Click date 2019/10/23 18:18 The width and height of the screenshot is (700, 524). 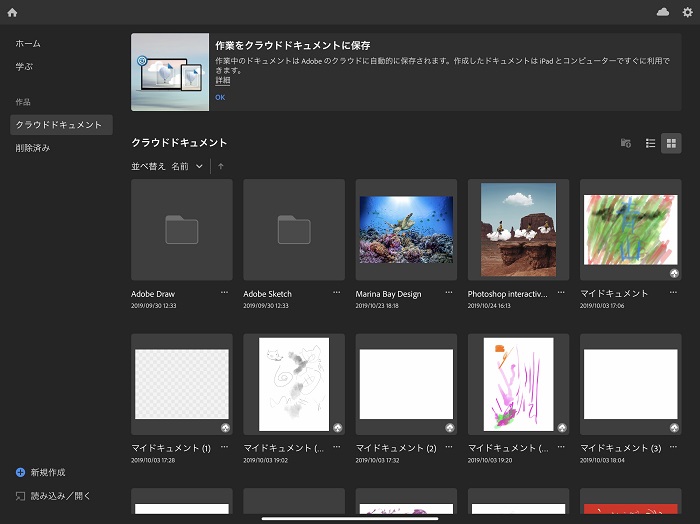[x=377, y=306]
